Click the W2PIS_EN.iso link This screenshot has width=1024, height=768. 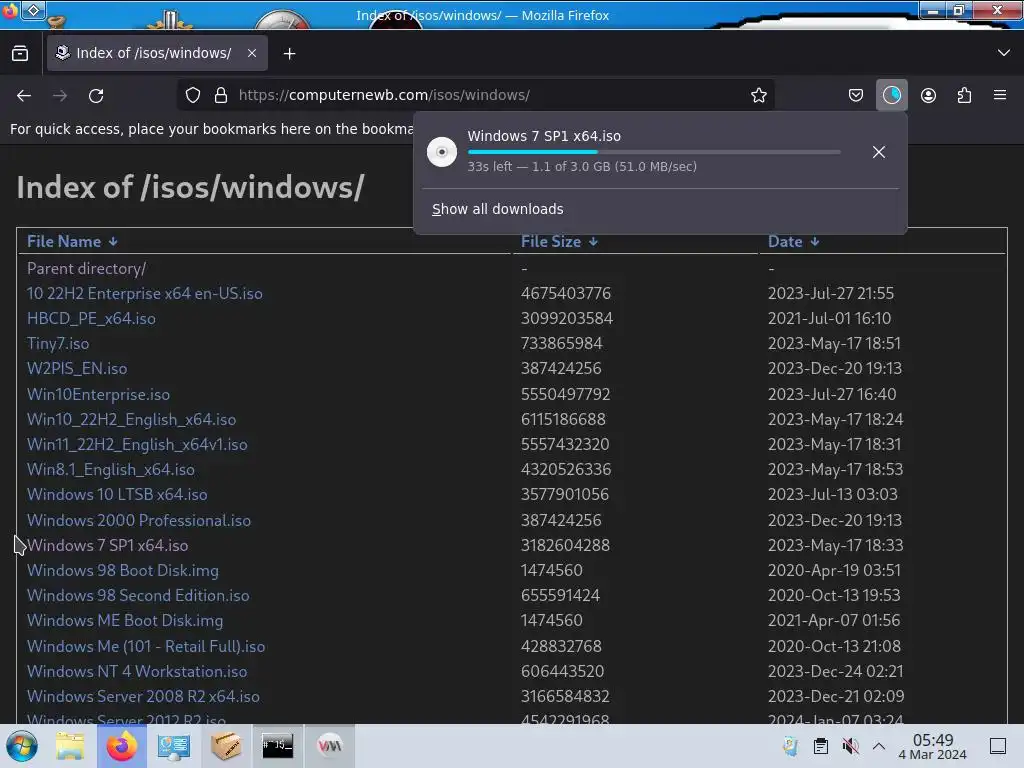point(76,368)
